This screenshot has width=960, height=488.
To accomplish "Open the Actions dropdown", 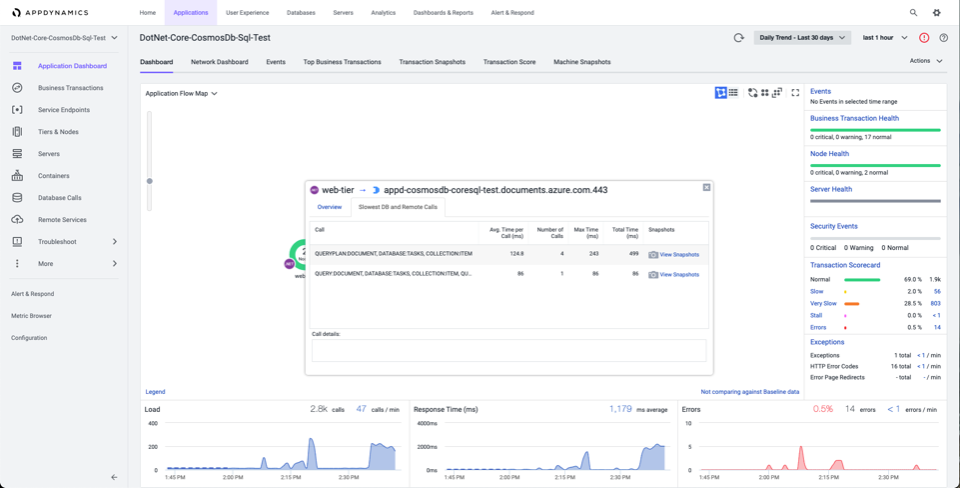I will point(926,61).
